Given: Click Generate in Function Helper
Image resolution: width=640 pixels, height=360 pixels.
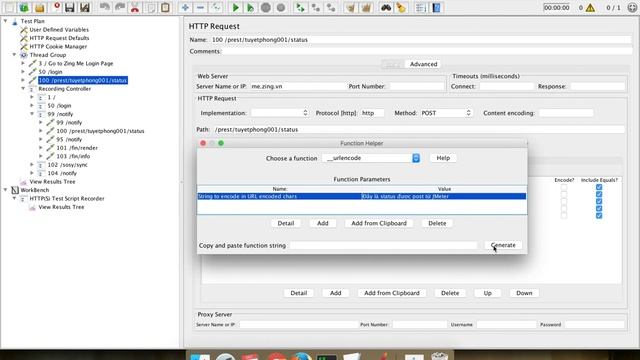Looking at the screenshot, I should pyautogui.click(x=503, y=245).
